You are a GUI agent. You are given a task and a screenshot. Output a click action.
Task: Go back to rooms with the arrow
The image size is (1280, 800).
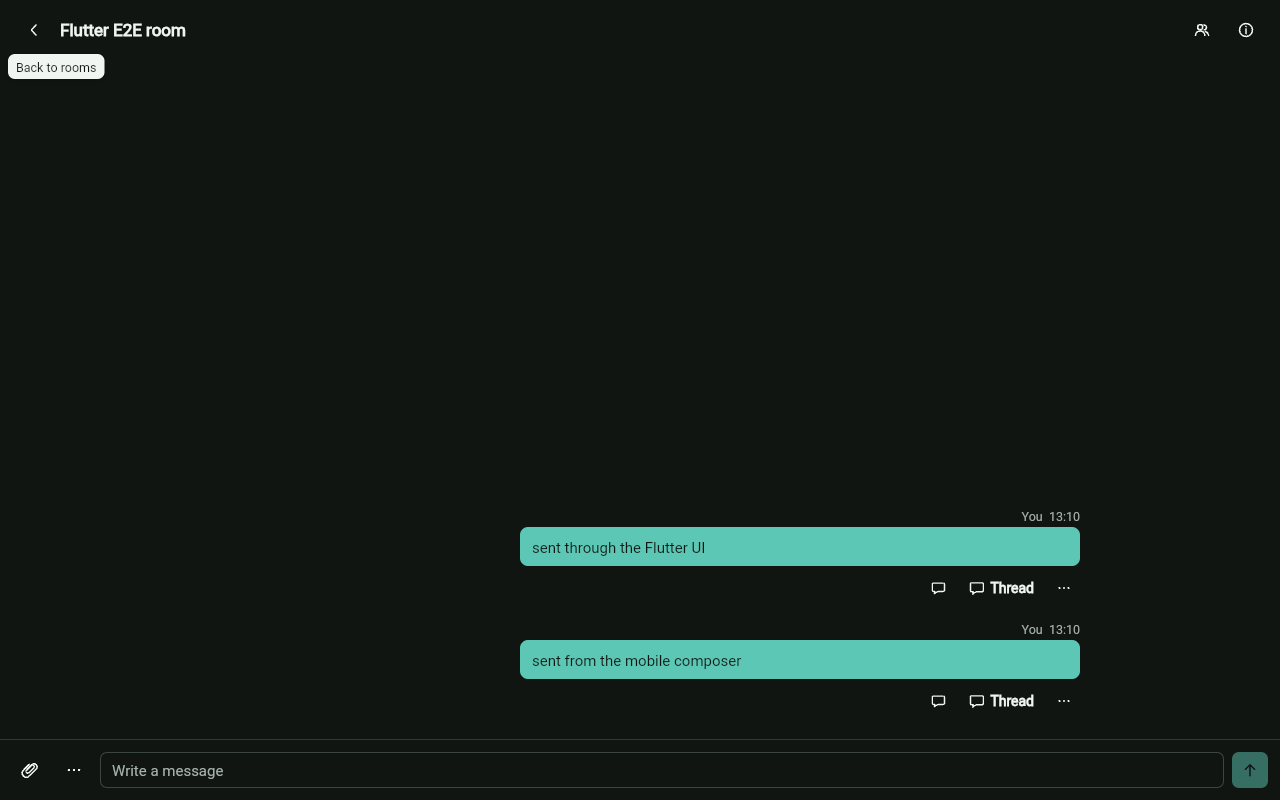(x=34, y=30)
